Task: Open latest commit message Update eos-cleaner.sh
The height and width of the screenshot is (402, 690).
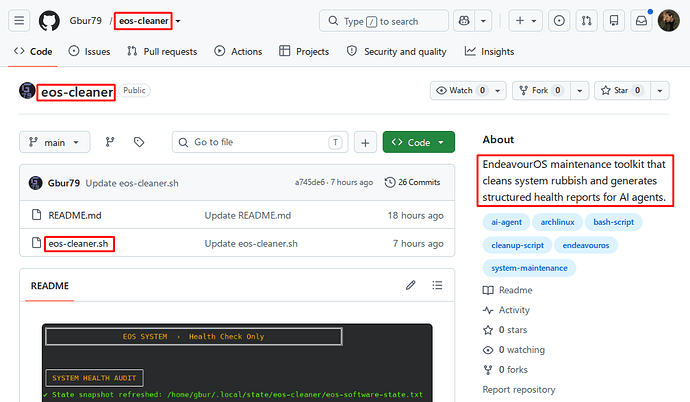Action: point(132,183)
